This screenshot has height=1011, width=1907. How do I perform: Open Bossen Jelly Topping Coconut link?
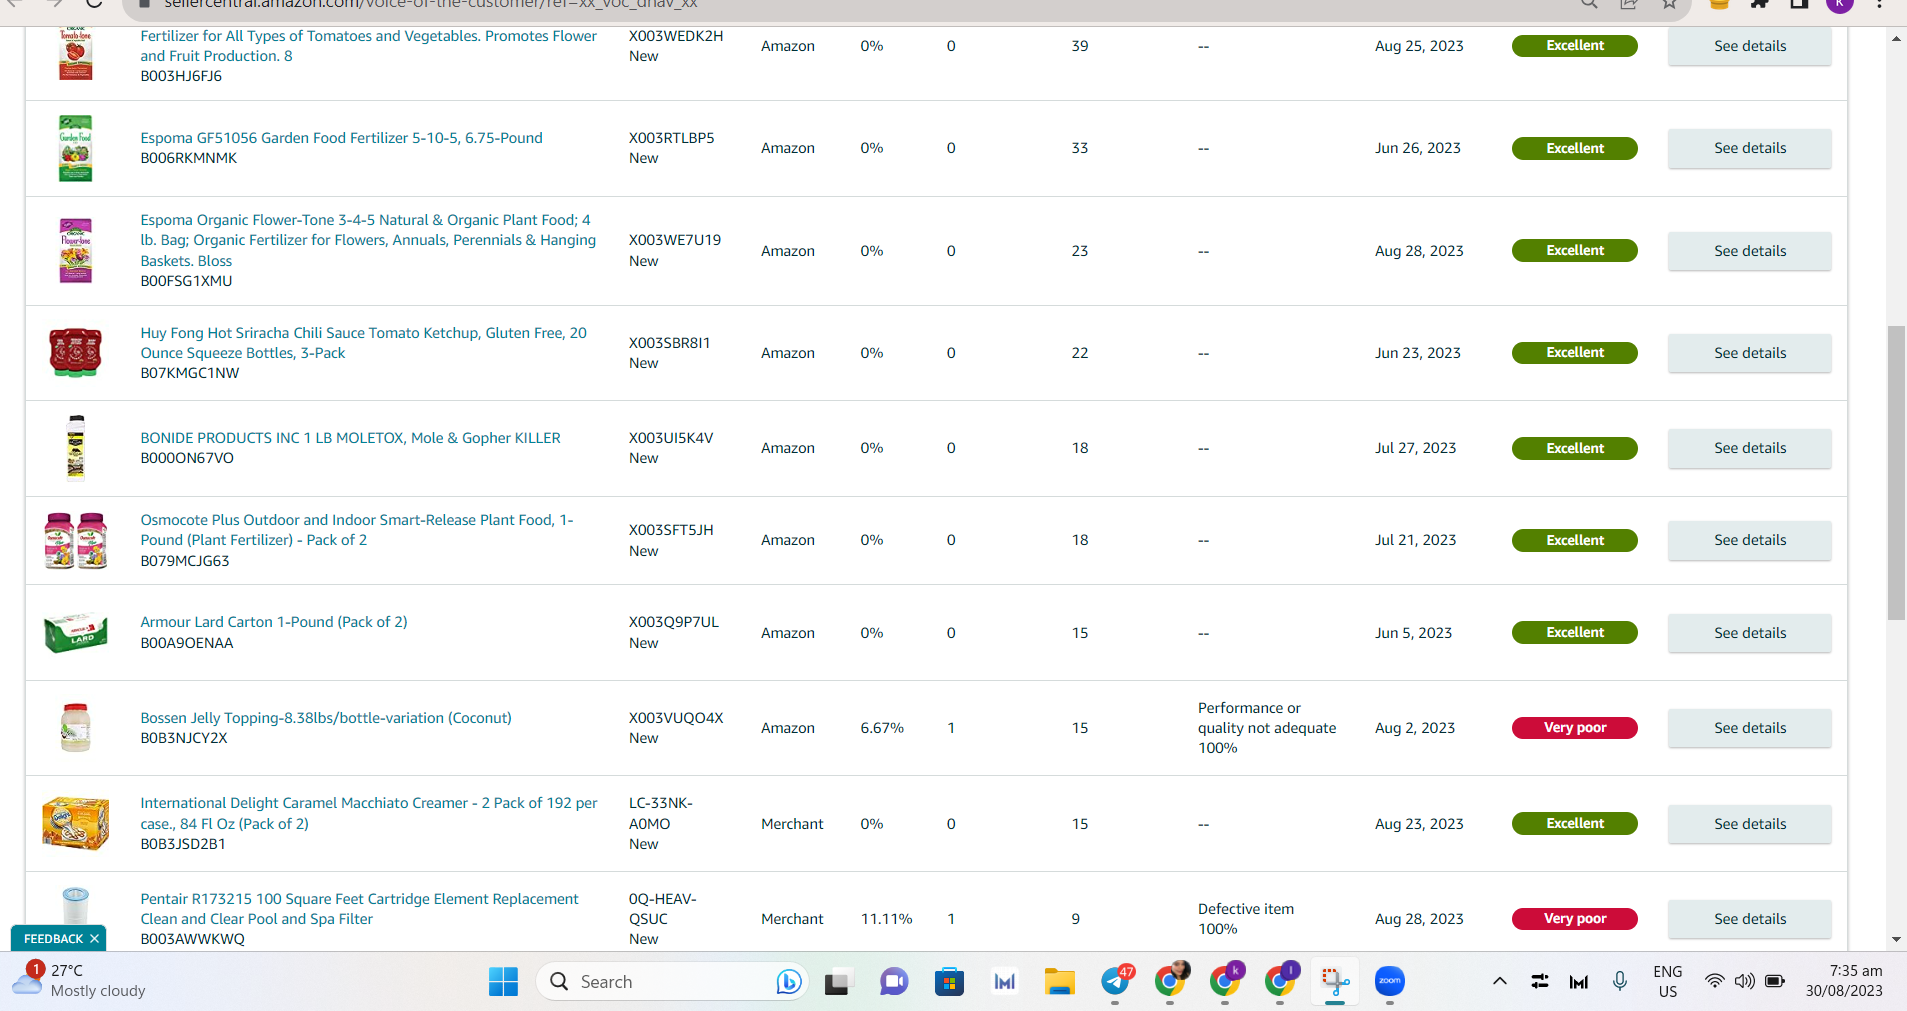(x=326, y=718)
